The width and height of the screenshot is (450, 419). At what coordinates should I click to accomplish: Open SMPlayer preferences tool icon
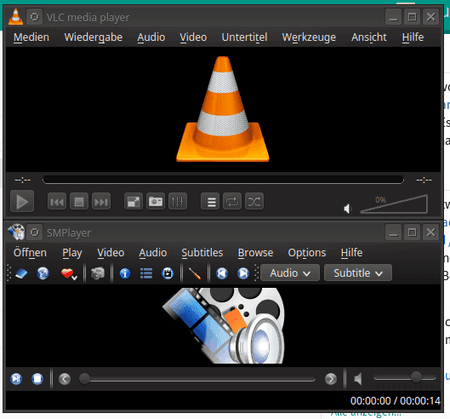tap(195, 274)
